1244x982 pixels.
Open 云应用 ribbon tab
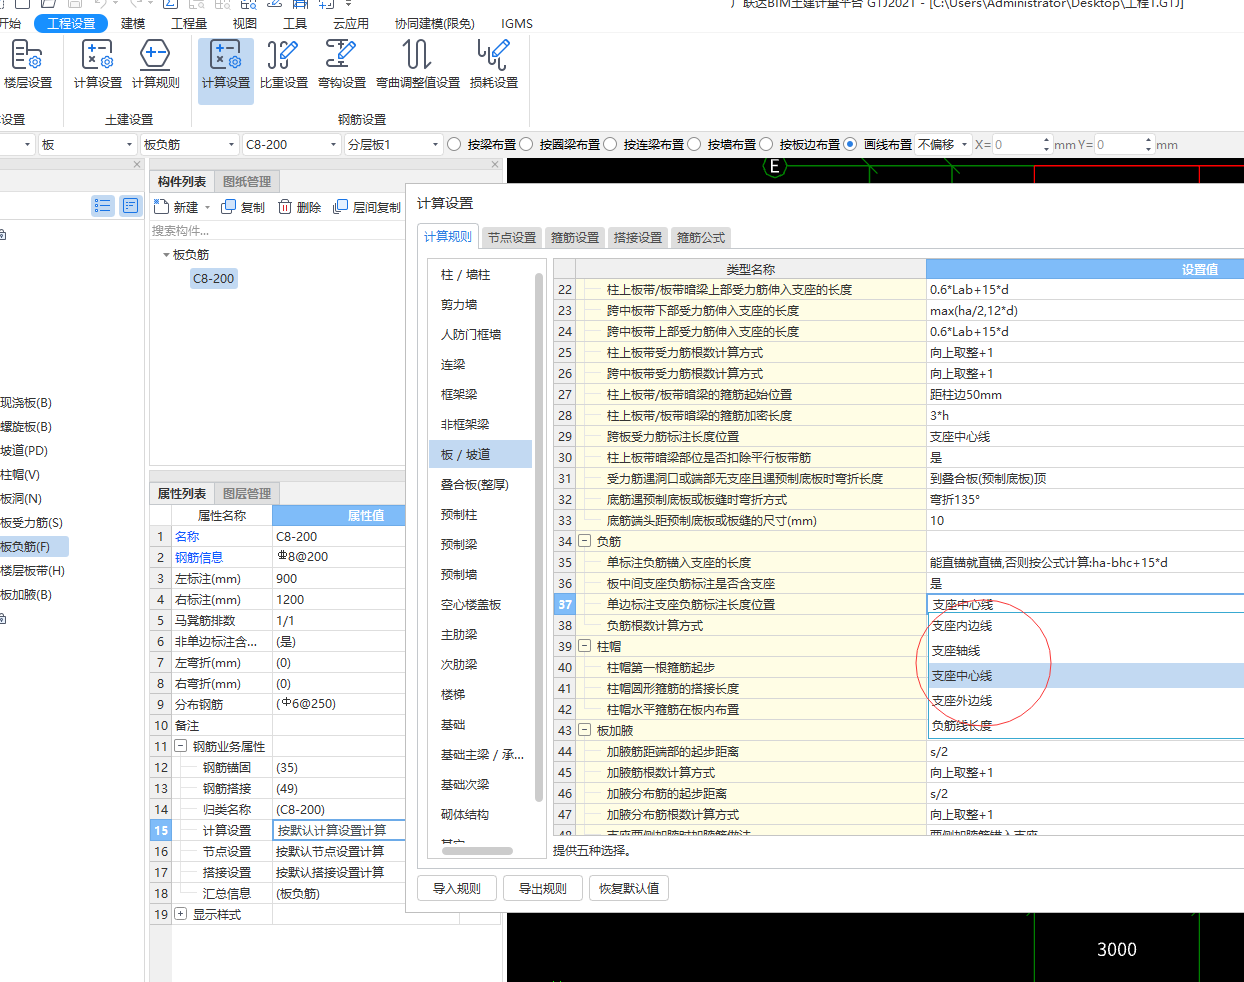[x=351, y=23]
